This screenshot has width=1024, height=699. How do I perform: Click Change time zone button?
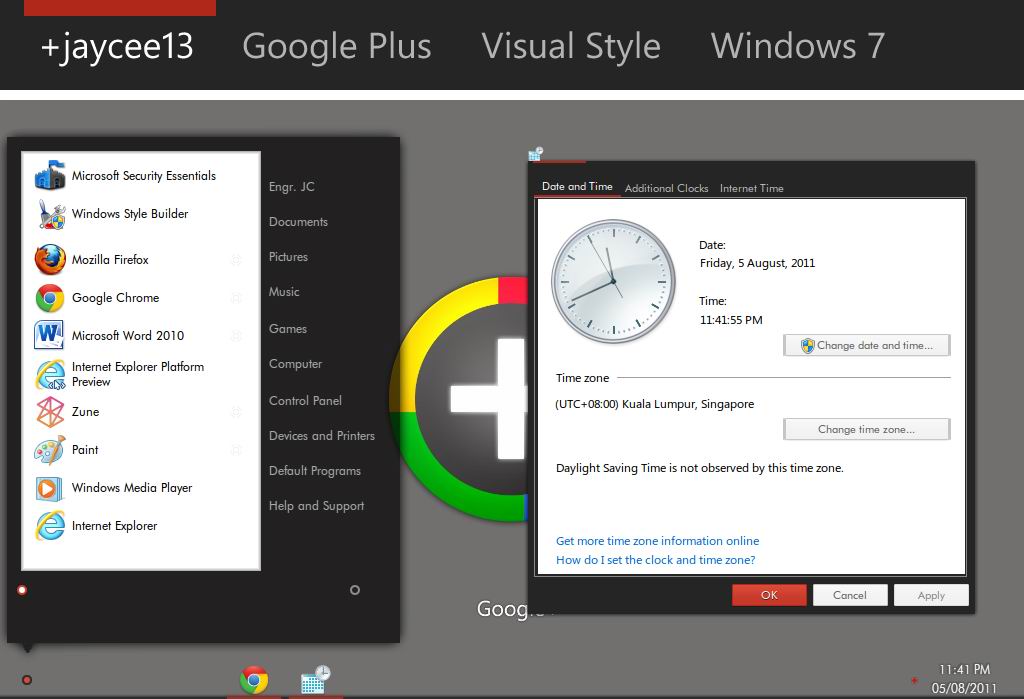pos(867,429)
